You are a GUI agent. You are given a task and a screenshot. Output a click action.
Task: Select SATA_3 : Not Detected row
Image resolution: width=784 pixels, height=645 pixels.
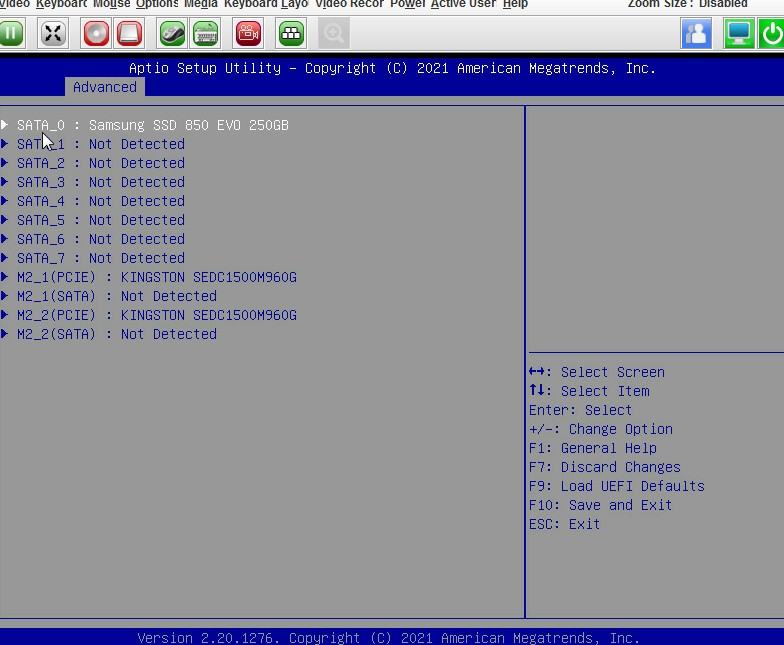coord(101,182)
